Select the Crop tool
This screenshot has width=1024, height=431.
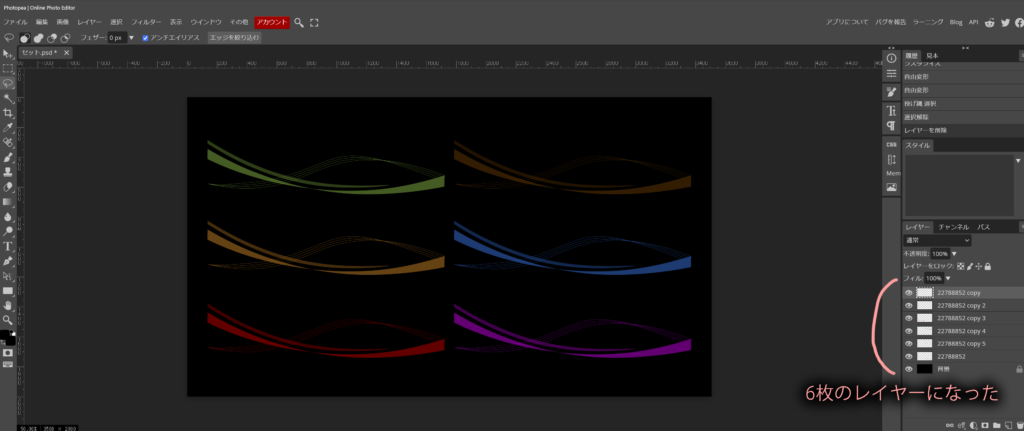click(x=8, y=113)
